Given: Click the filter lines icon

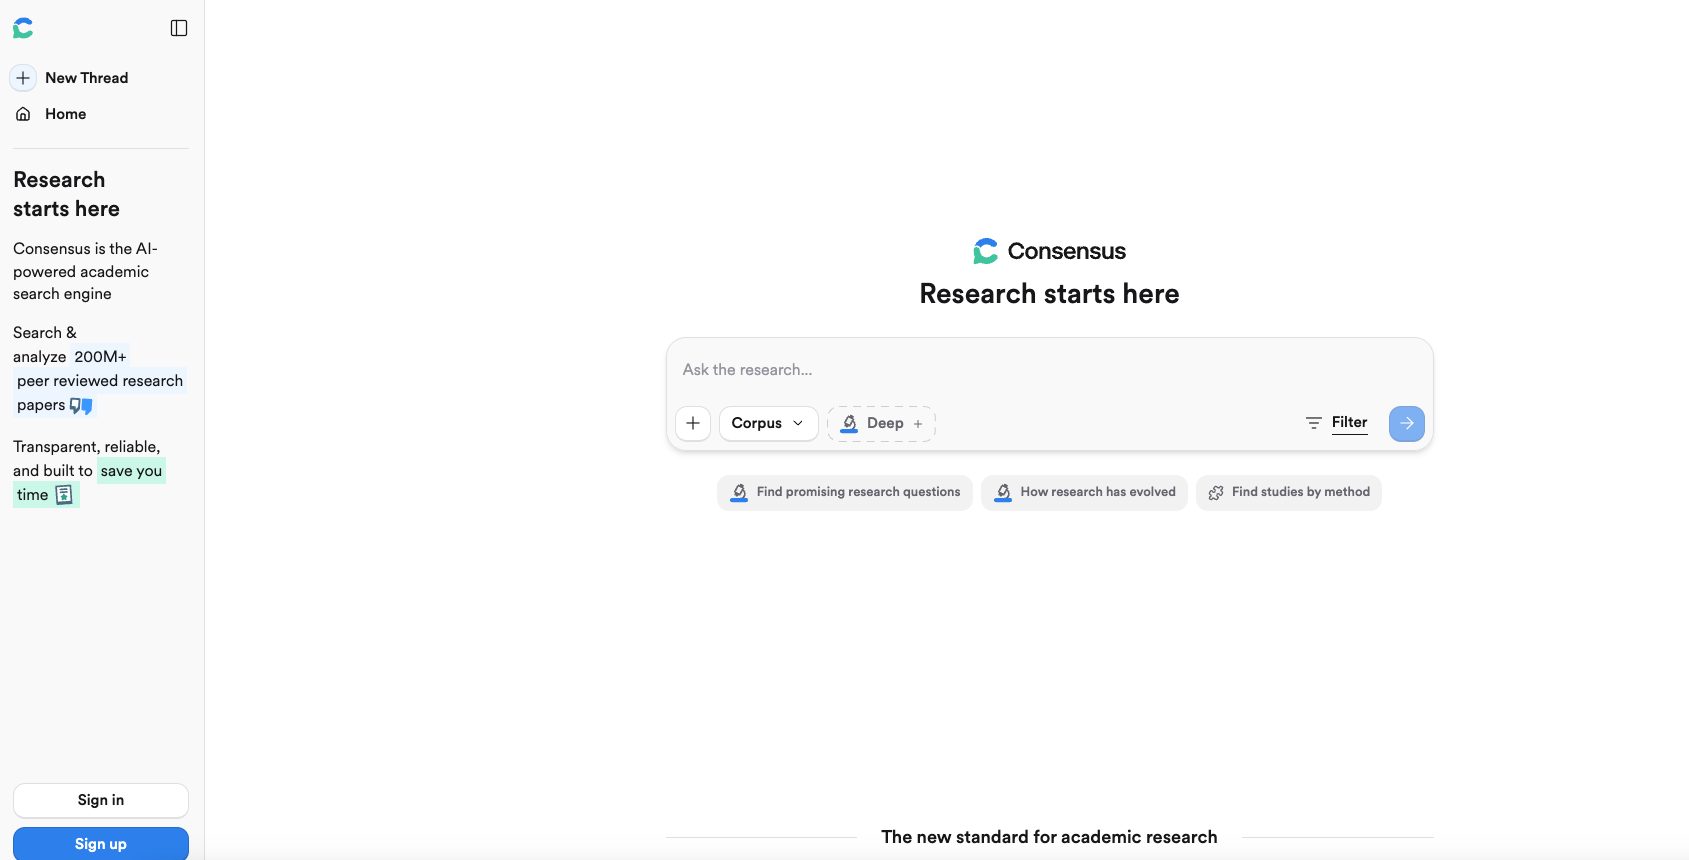Looking at the screenshot, I should [1314, 423].
